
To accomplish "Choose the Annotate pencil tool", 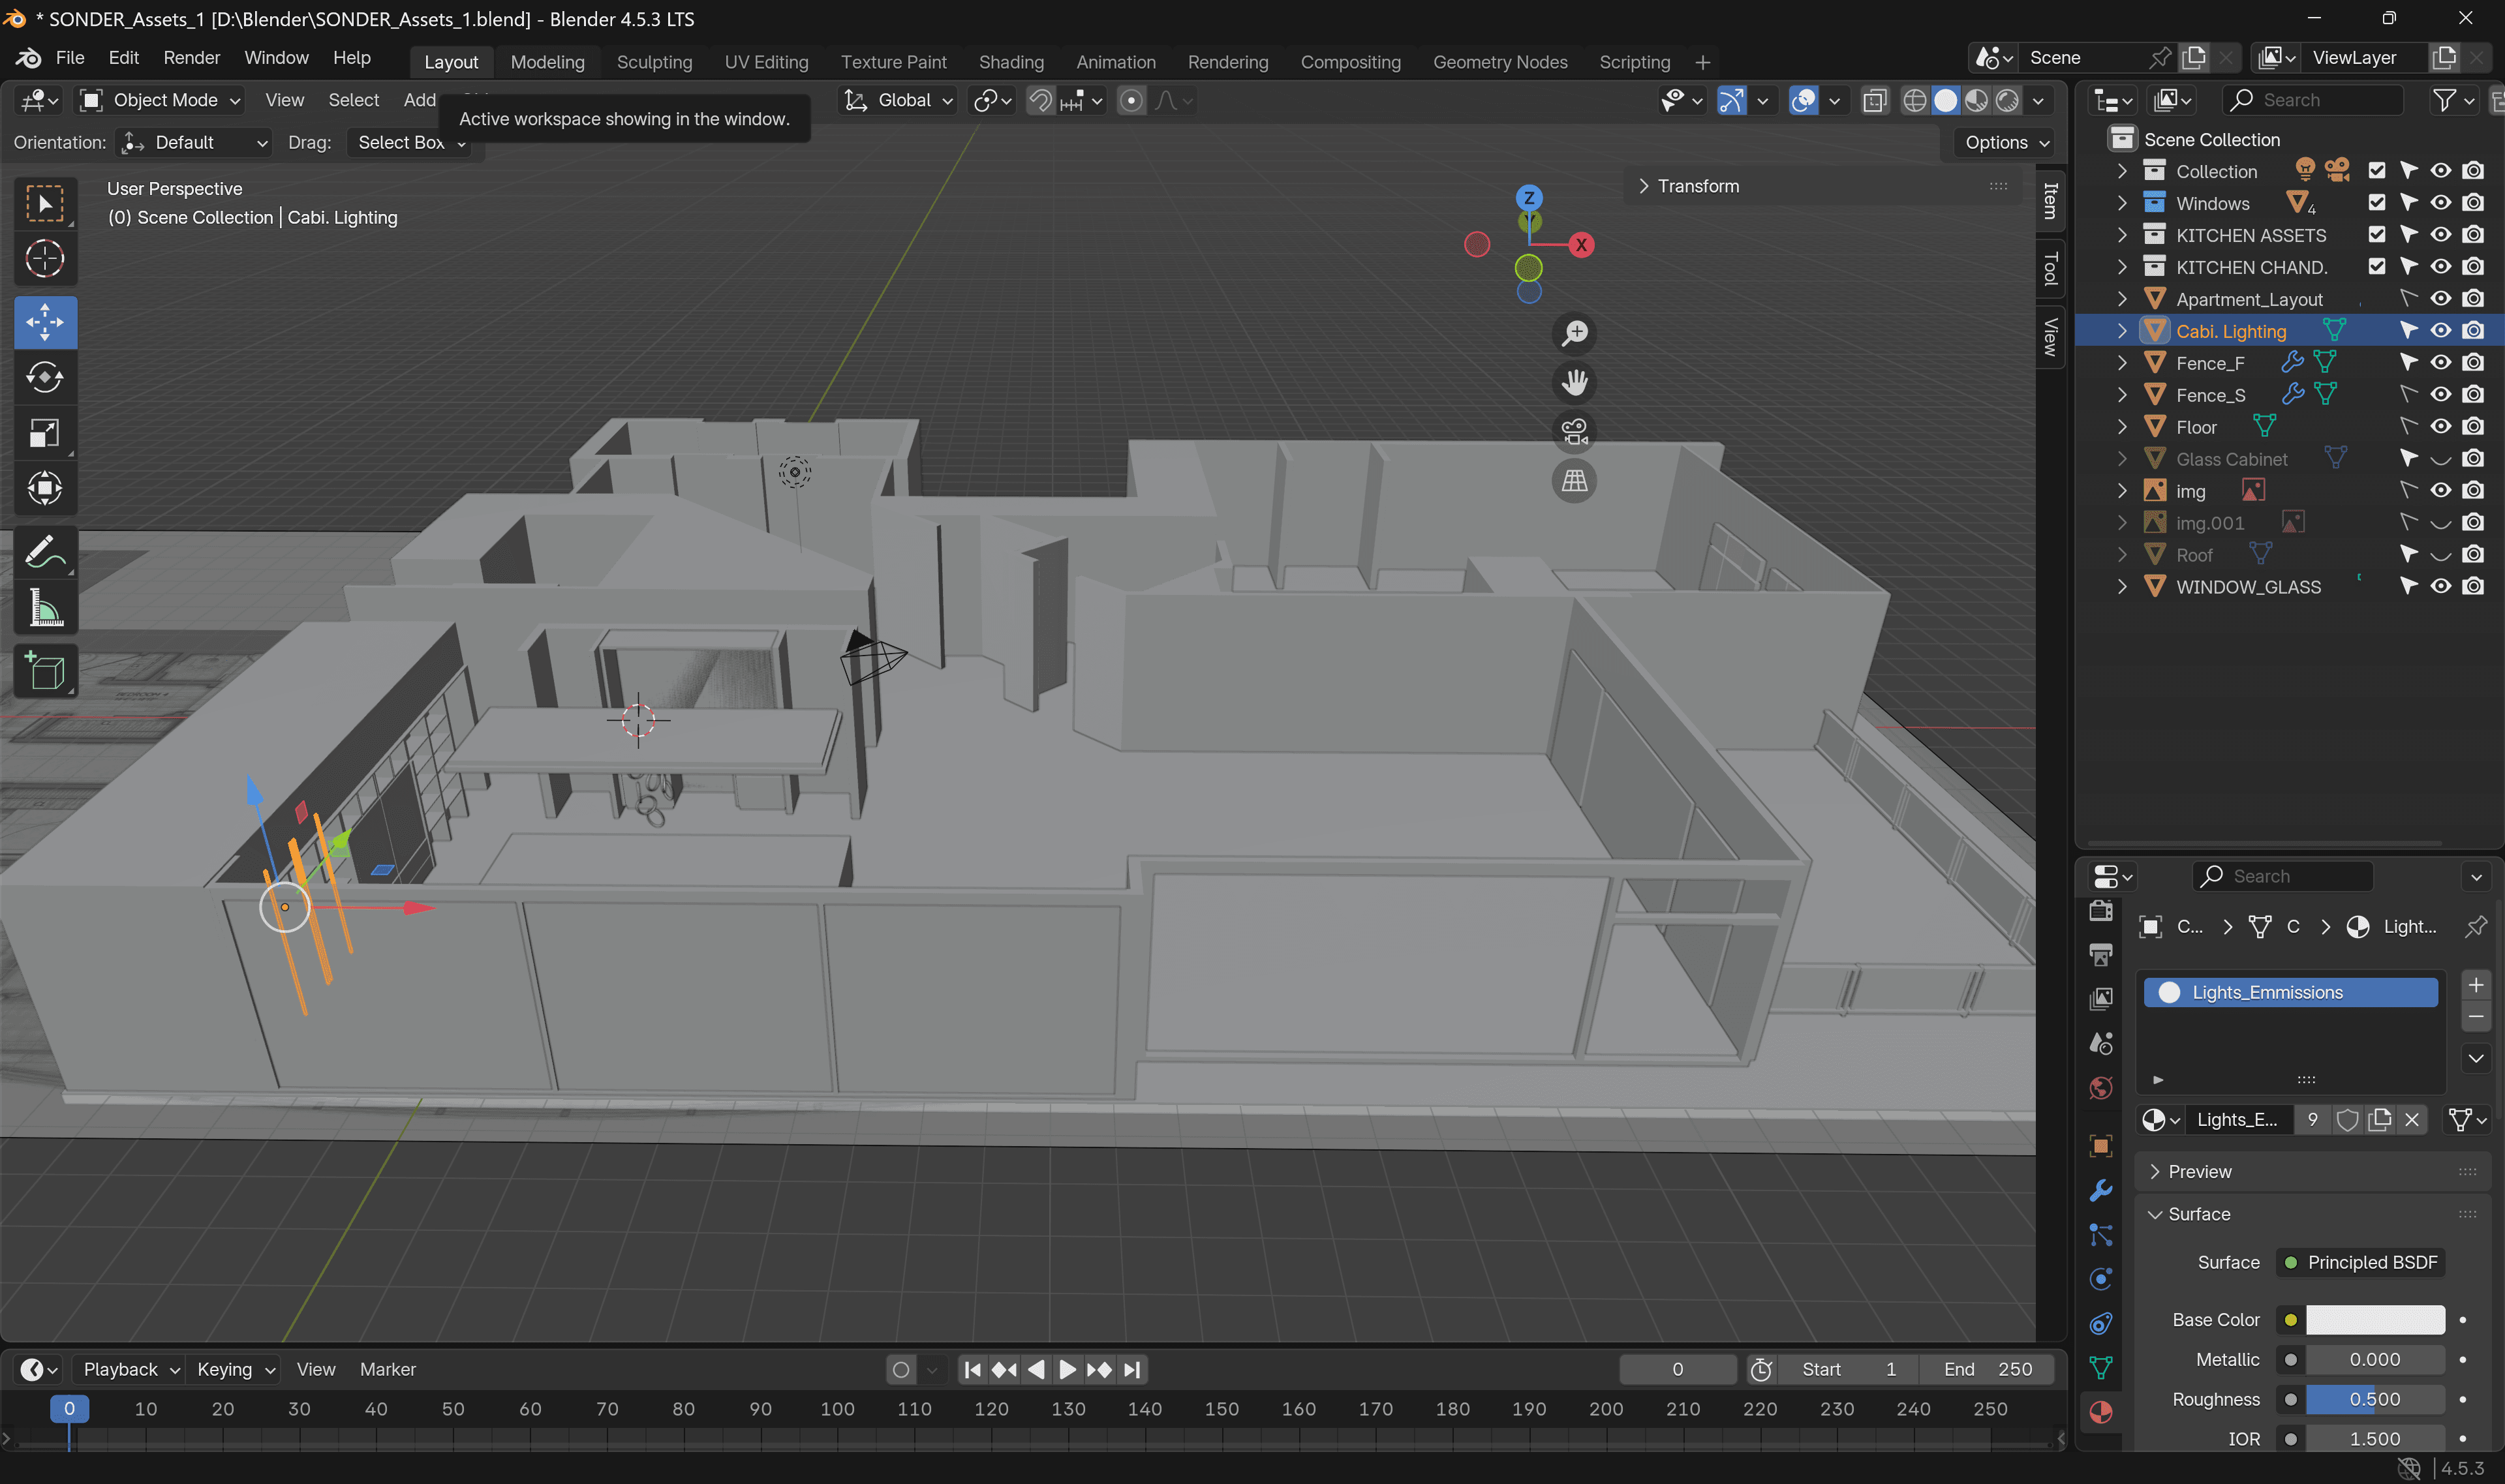I will click(45, 552).
